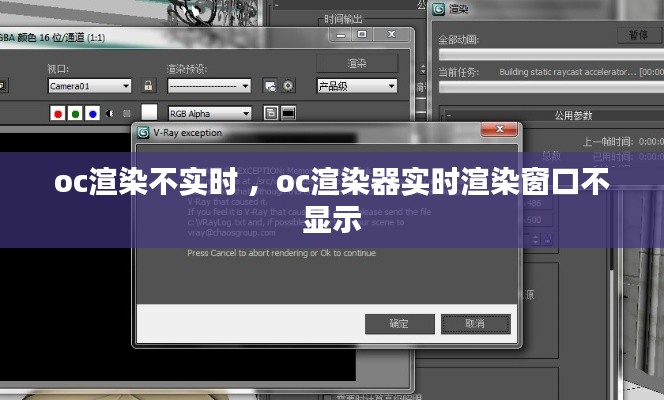
Task: Click 取消 in V-Ray exception dialog
Action: click(476, 324)
